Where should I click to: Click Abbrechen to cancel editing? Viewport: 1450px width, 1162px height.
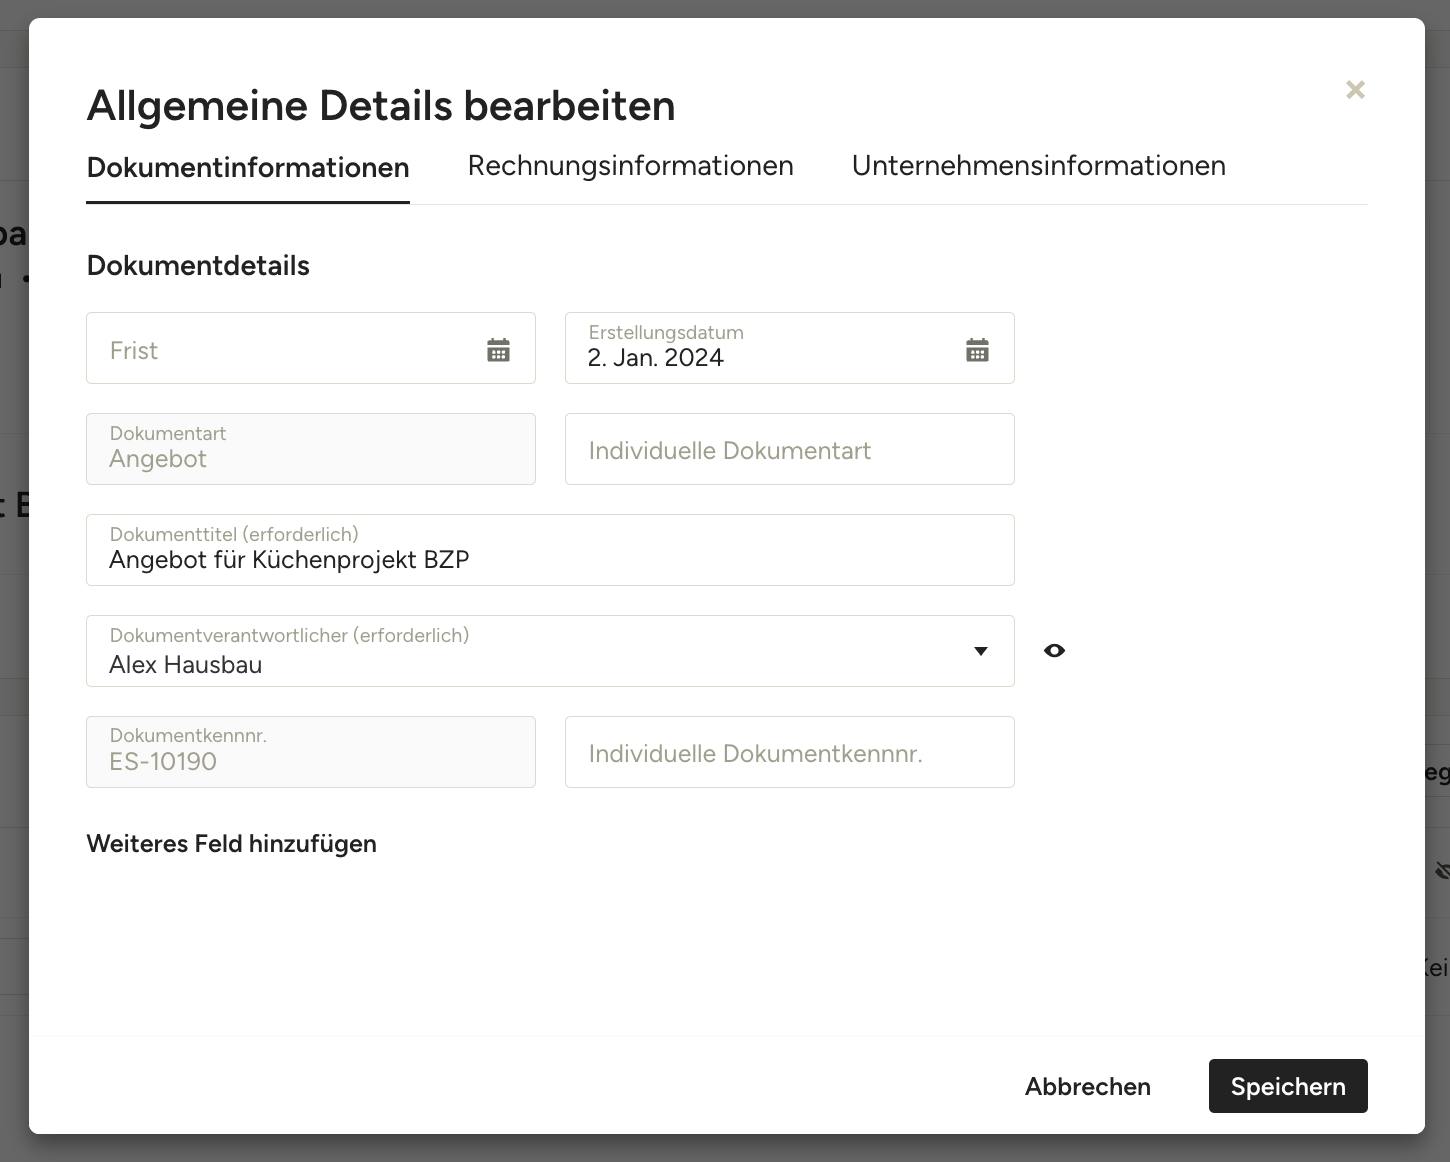point(1087,1087)
